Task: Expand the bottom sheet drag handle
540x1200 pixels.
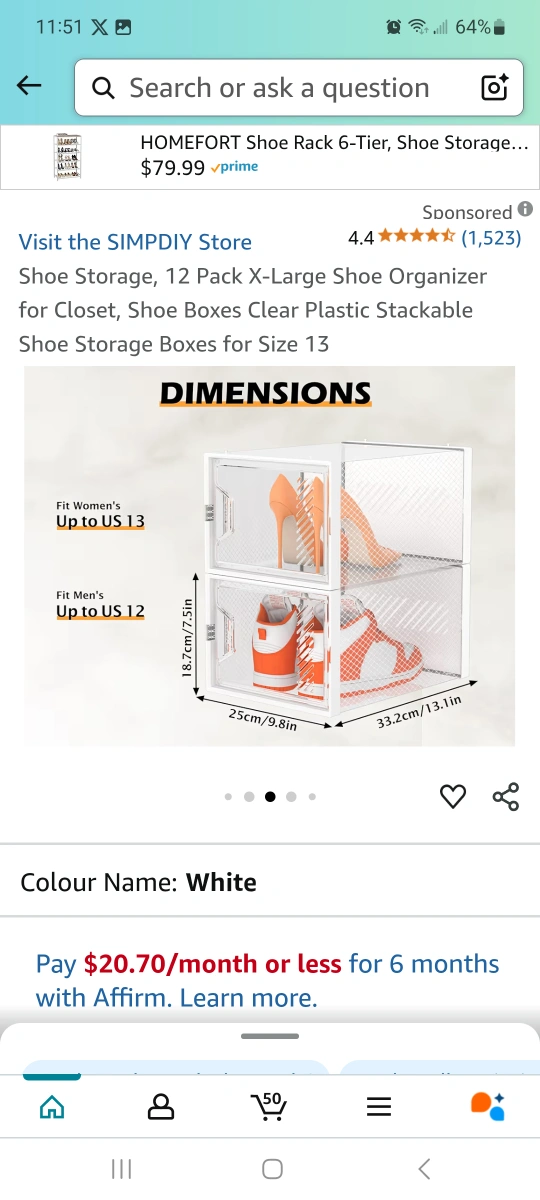Action: tap(270, 1036)
